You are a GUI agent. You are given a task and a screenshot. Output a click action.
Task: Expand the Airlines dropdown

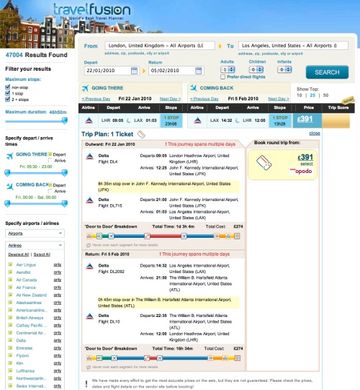[x=35, y=245]
